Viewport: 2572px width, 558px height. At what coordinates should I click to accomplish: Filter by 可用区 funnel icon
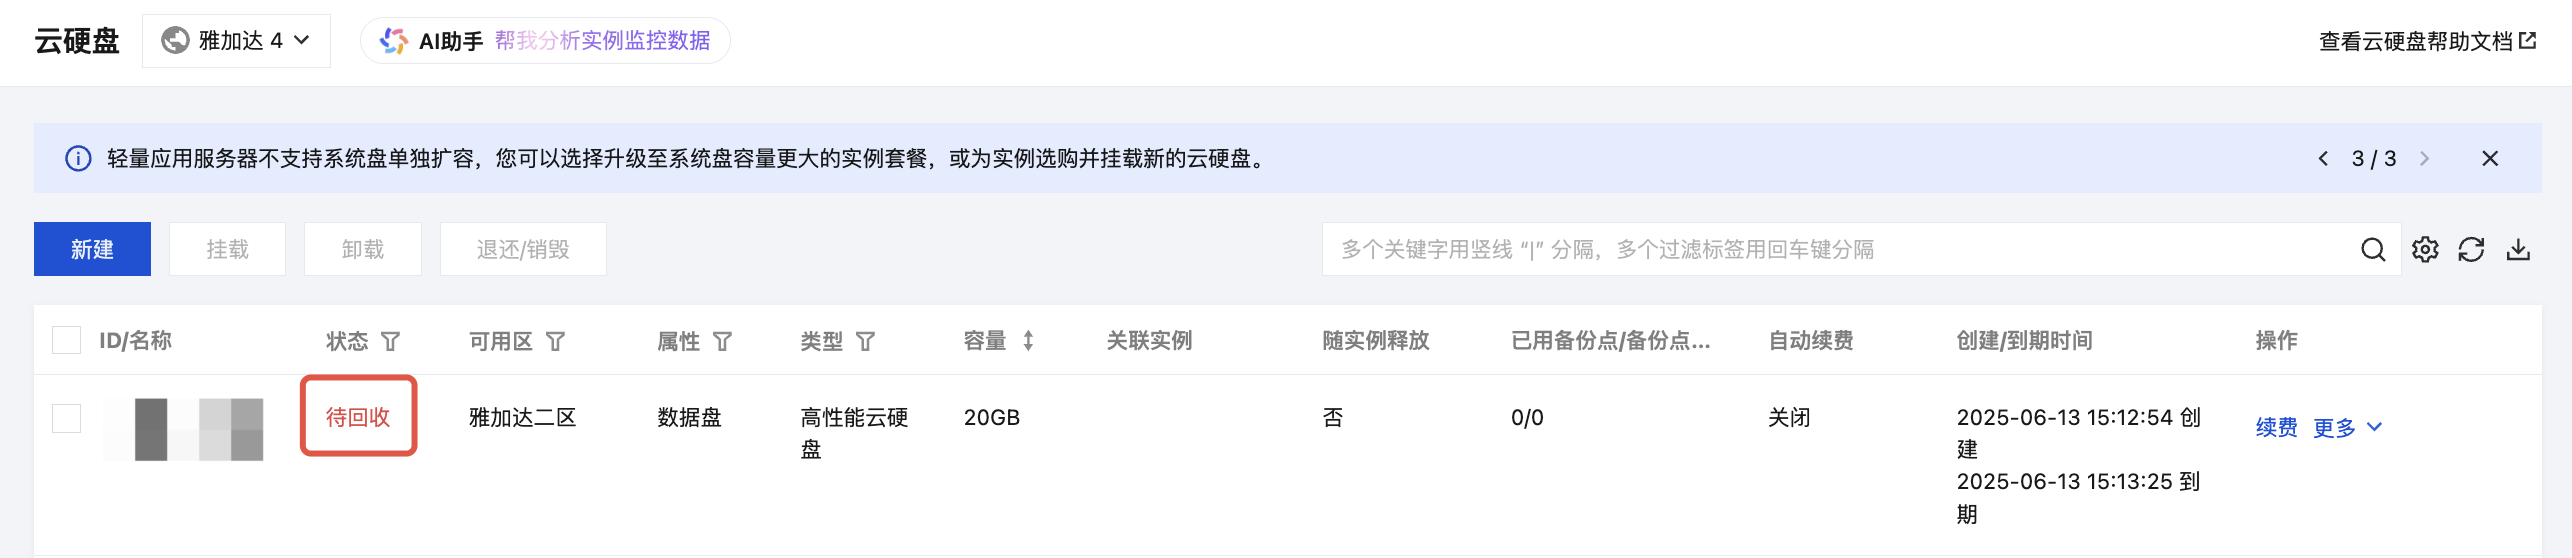click(x=555, y=341)
